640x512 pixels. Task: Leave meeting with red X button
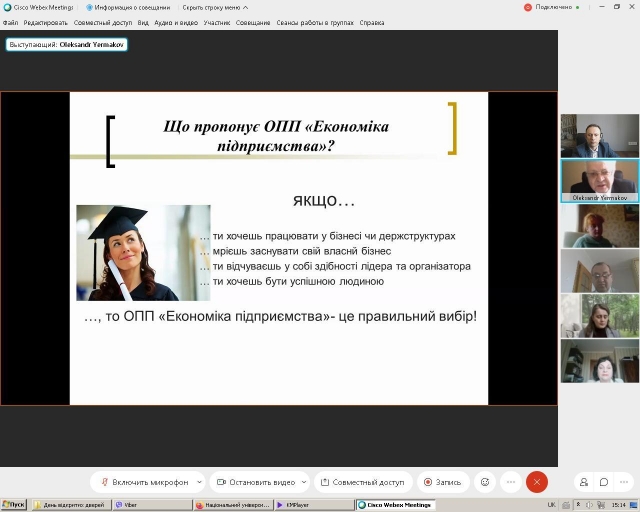tap(537, 482)
